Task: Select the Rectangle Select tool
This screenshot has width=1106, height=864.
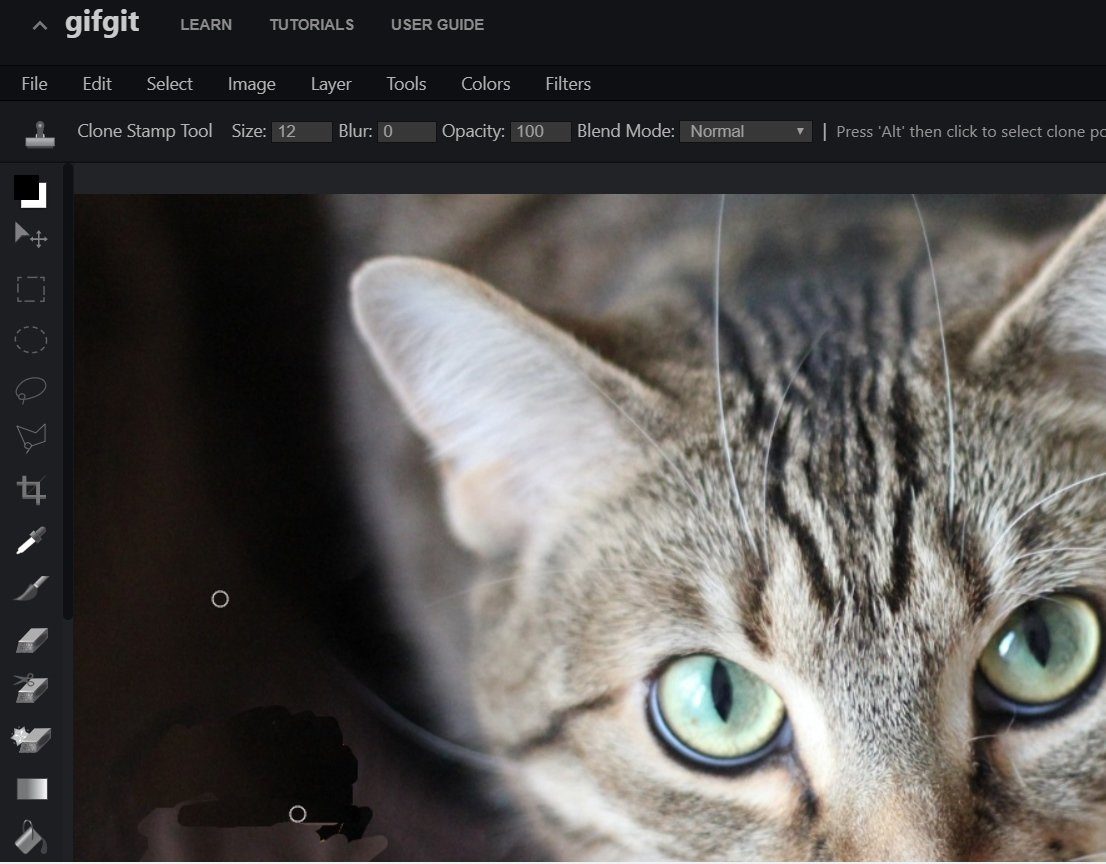Action: (31, 289)
